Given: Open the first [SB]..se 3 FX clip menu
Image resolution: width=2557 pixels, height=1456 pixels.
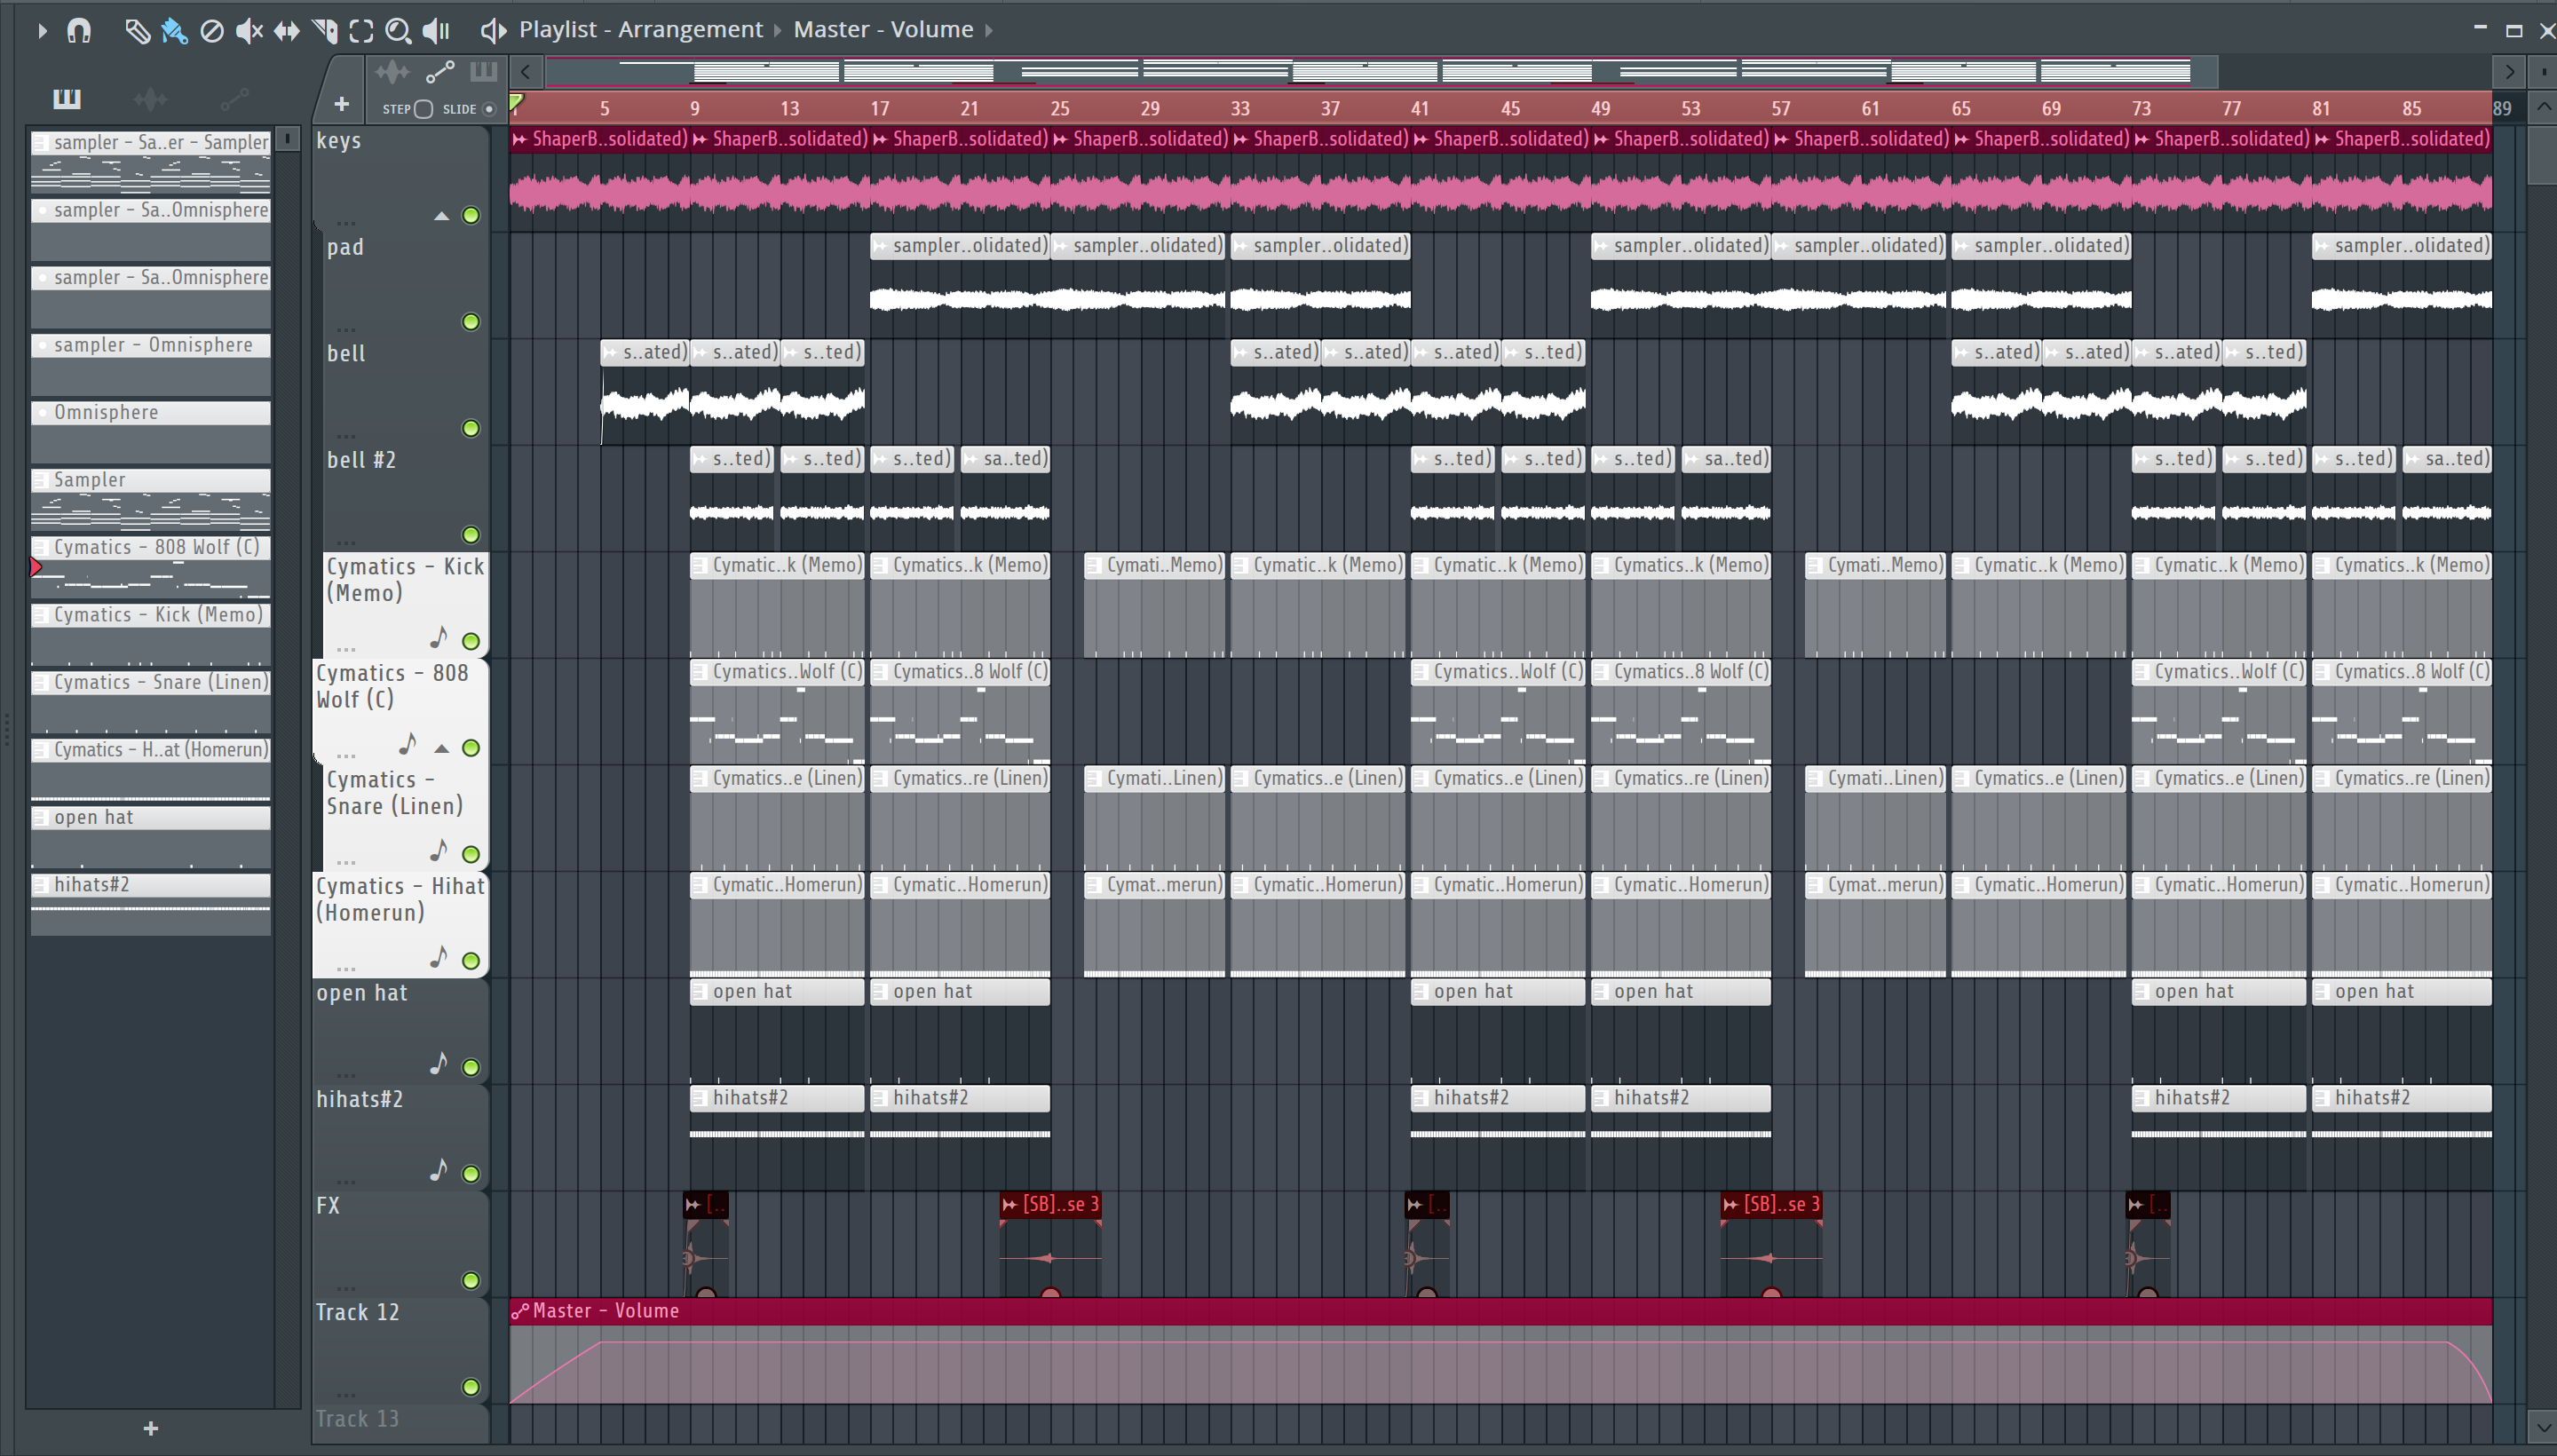Looking at the screenshot, I should pyautogui.click(x=1010, y=1205).
